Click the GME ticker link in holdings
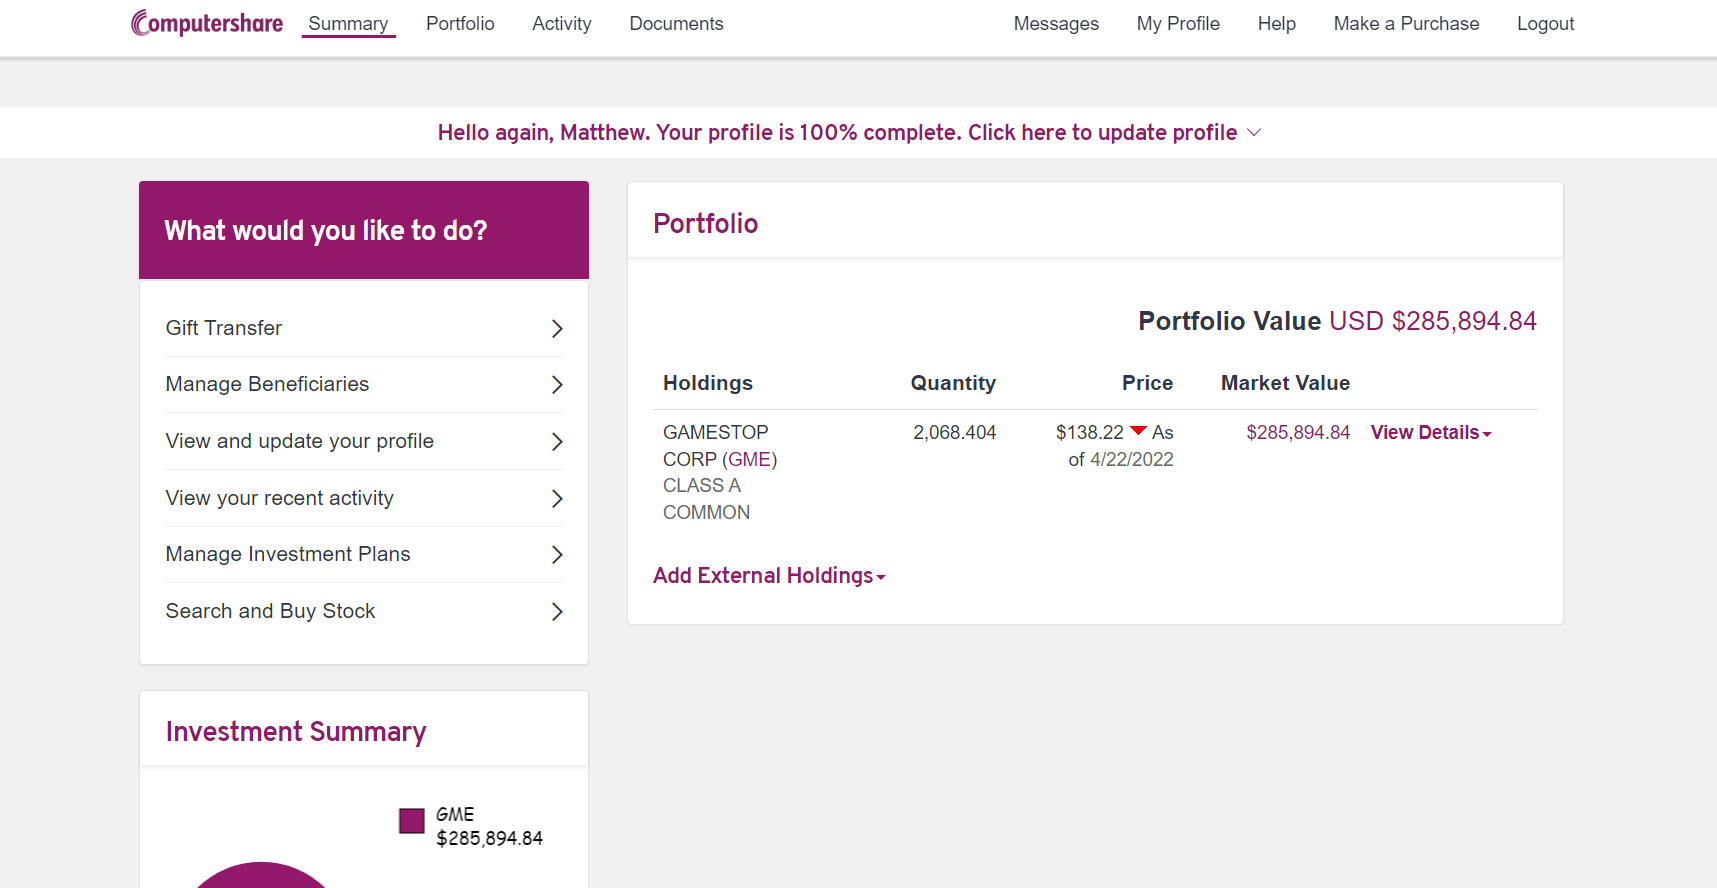 click(x=749, y=460)
